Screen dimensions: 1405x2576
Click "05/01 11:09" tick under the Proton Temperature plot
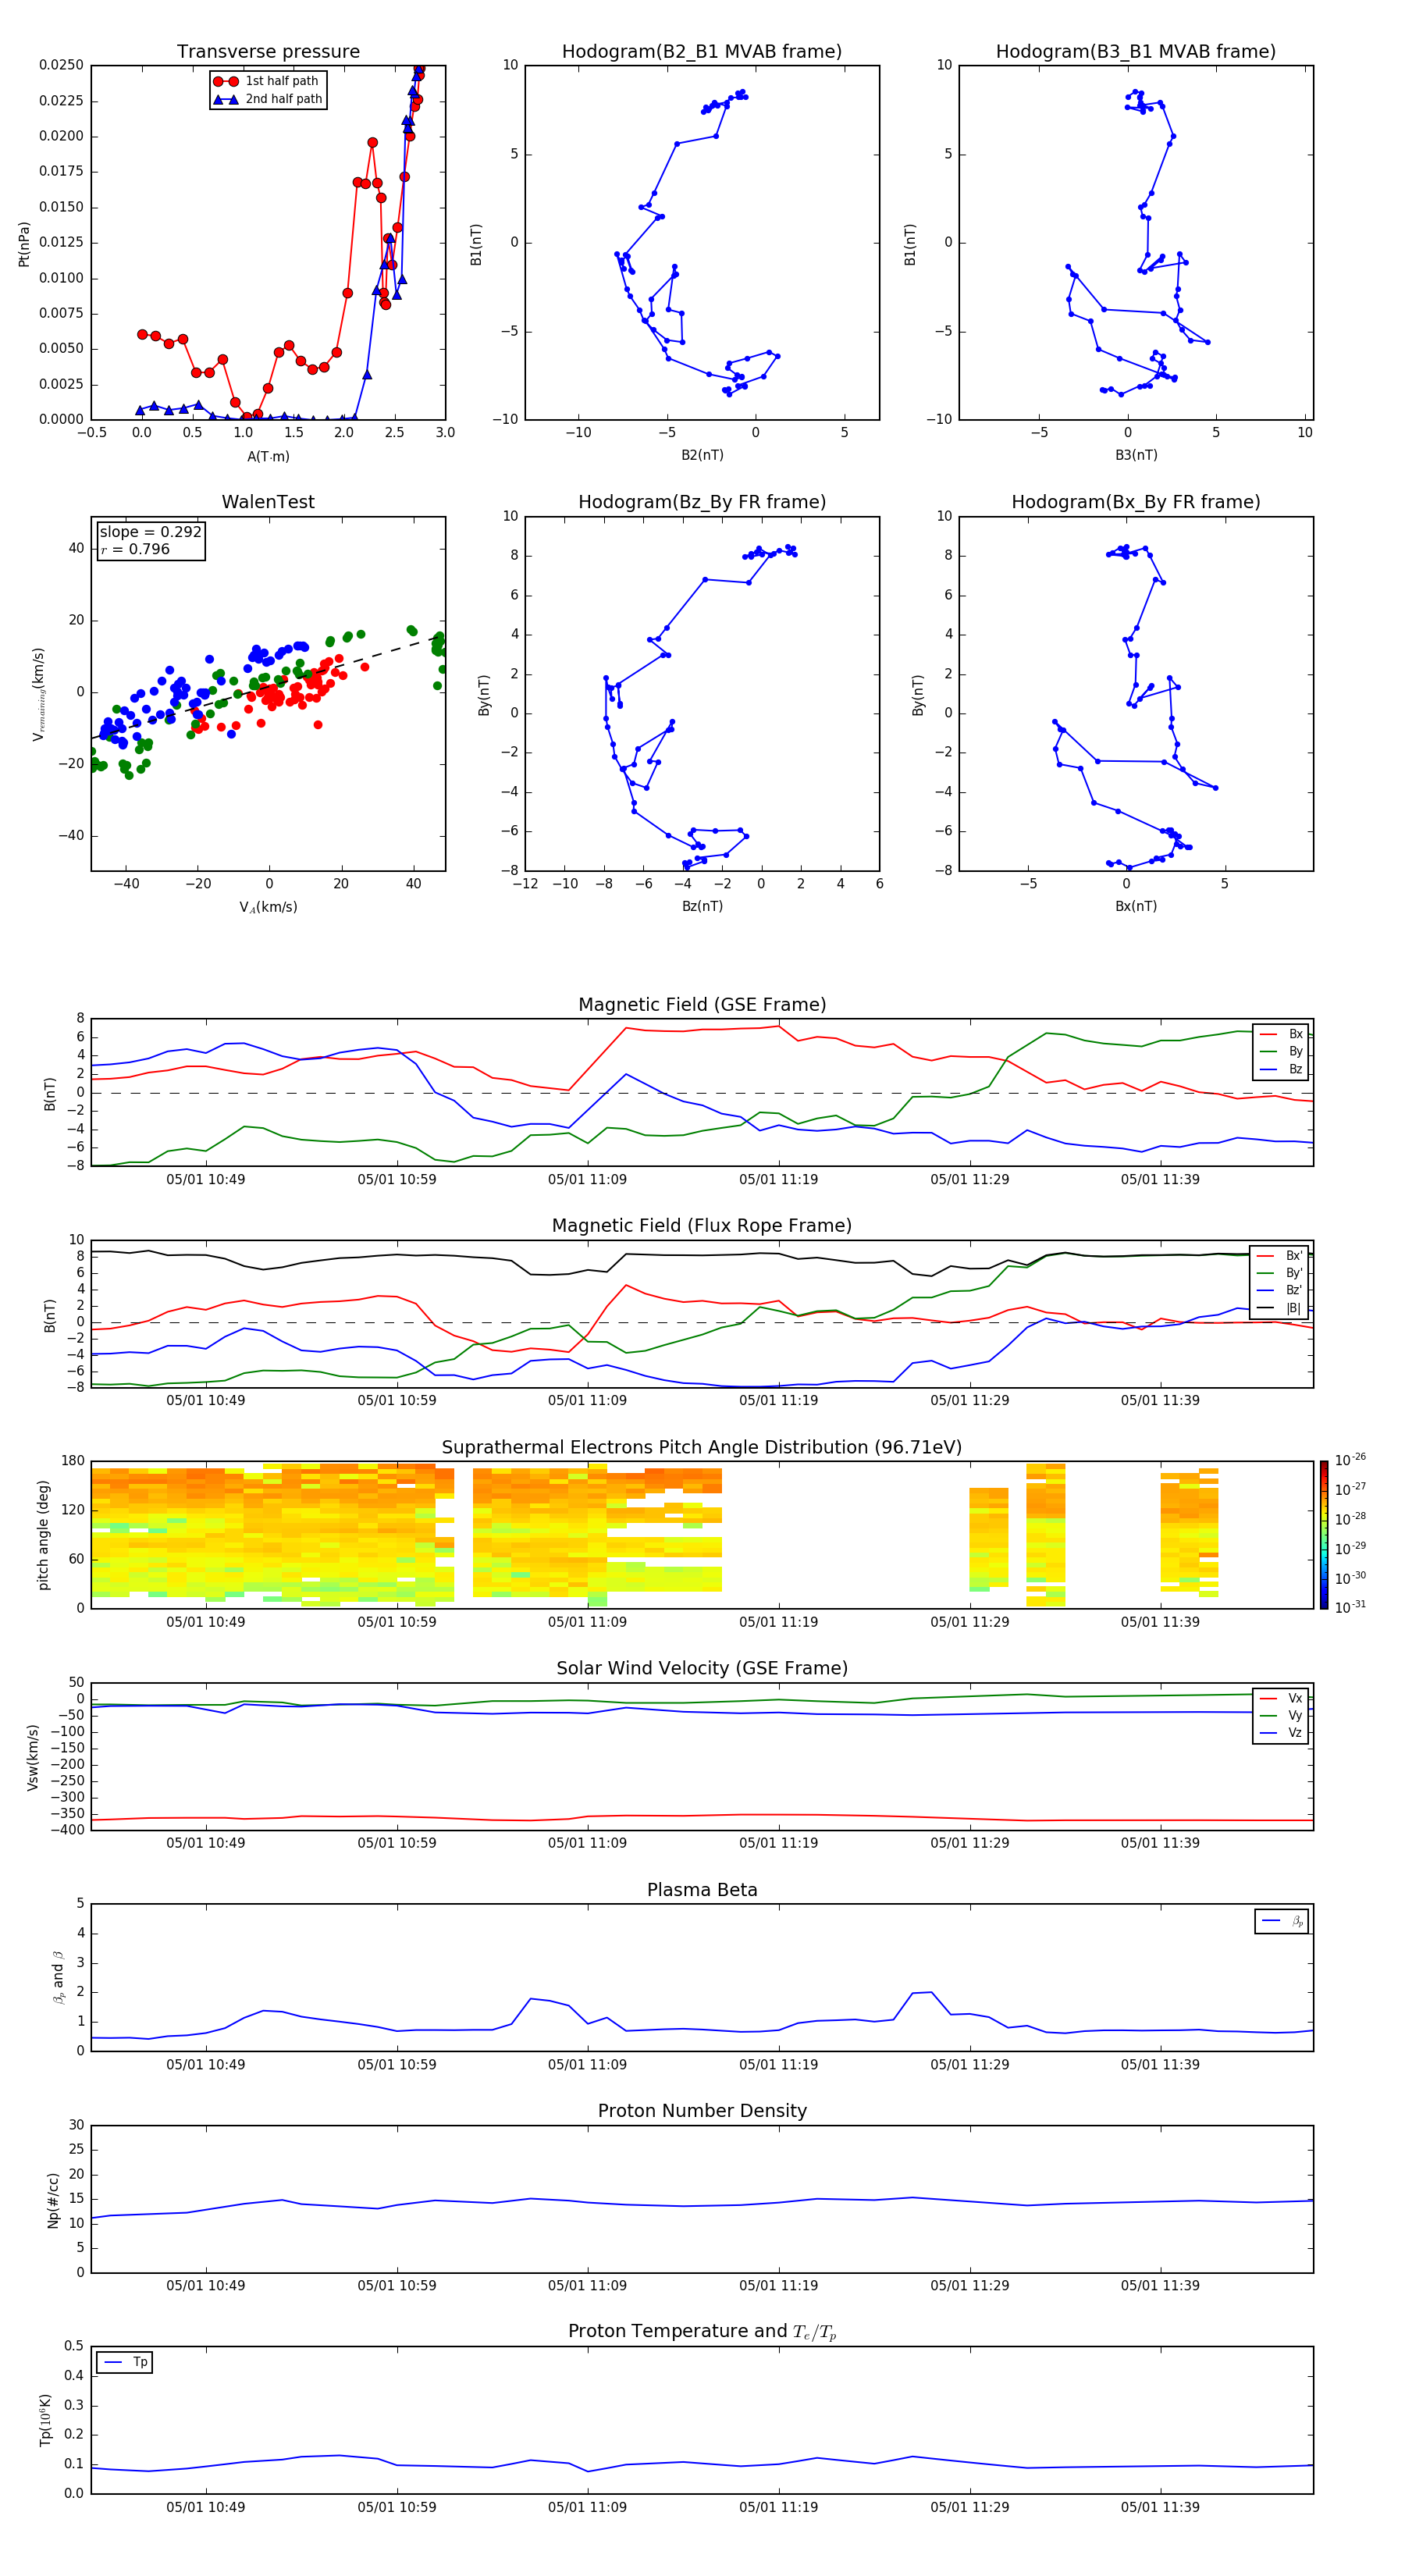click(587, 2507)
